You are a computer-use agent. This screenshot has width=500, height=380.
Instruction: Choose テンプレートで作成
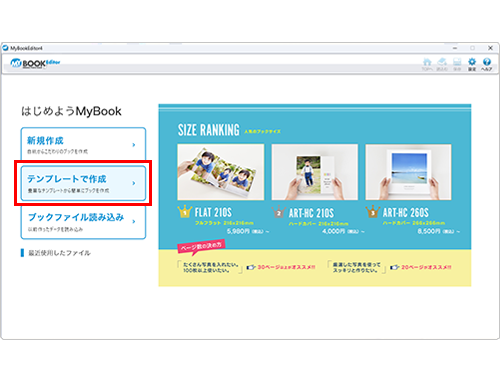point(83,183)
